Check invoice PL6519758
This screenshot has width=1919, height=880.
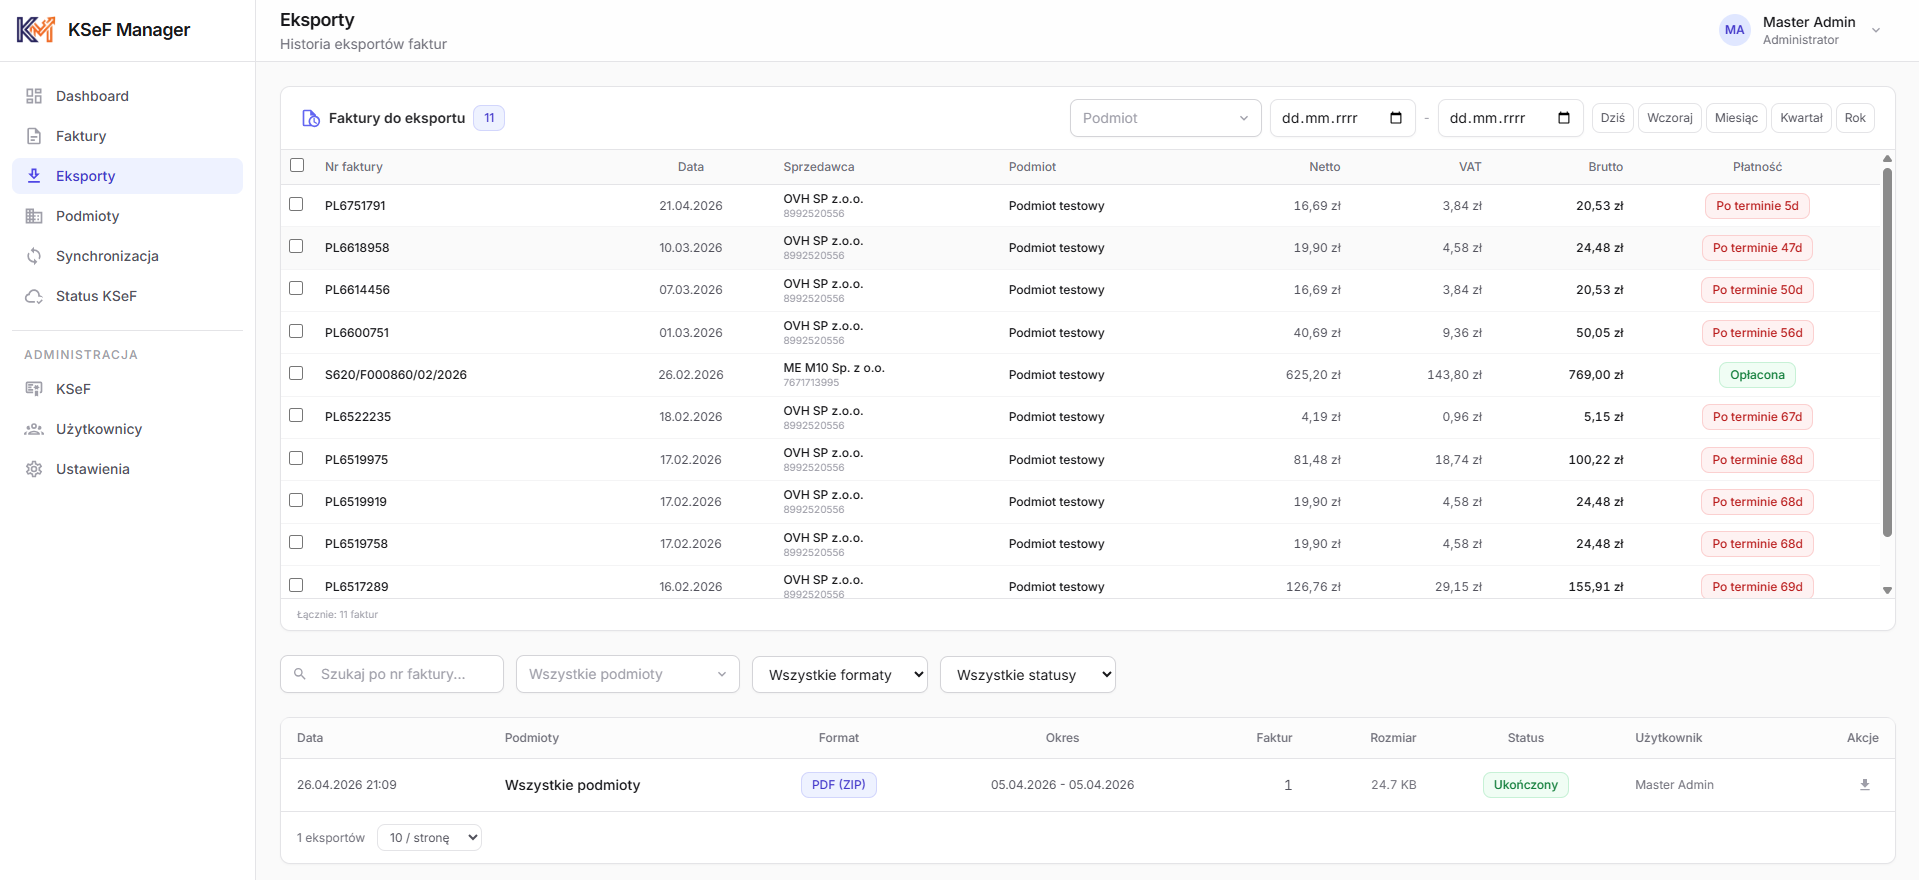(296, 542)
